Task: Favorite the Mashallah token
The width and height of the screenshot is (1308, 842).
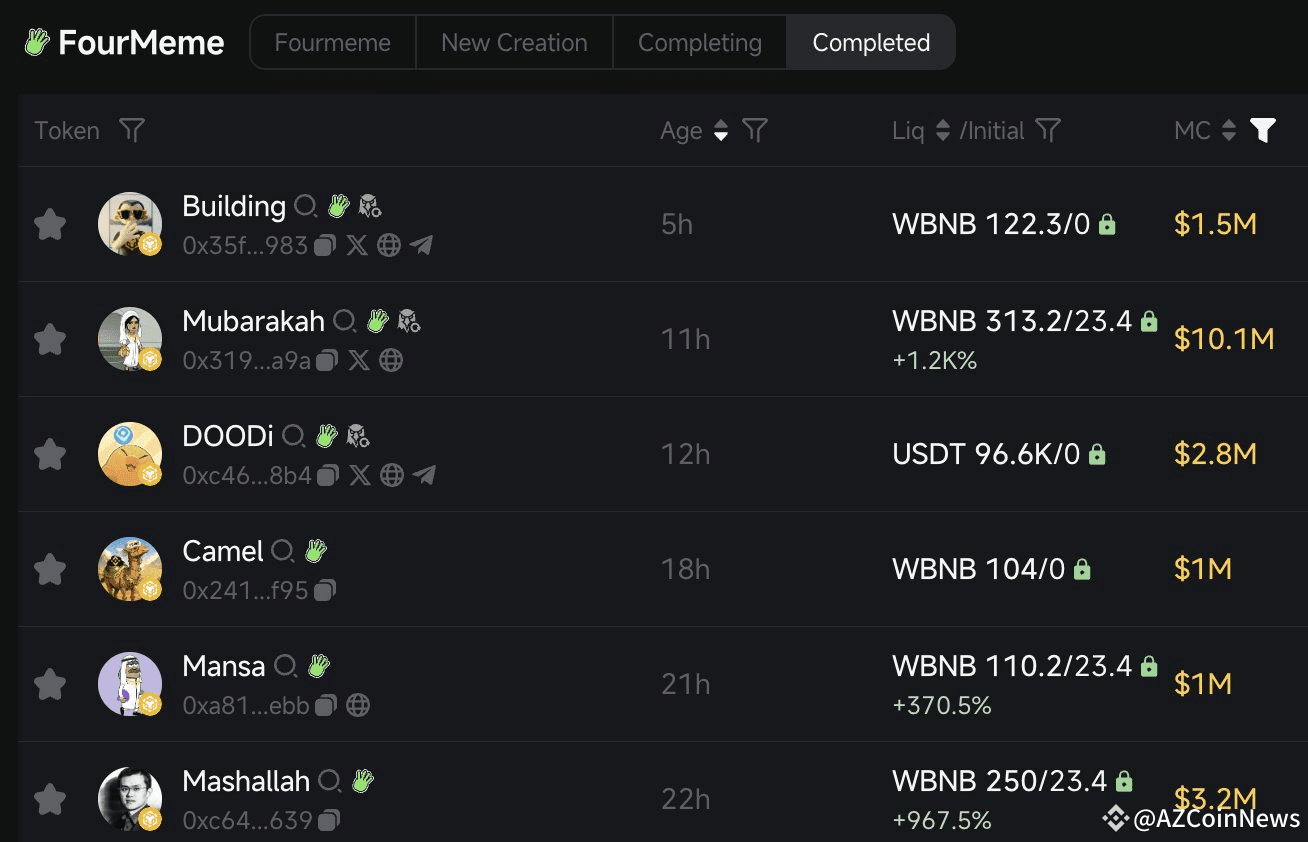Action: (50, 796)
